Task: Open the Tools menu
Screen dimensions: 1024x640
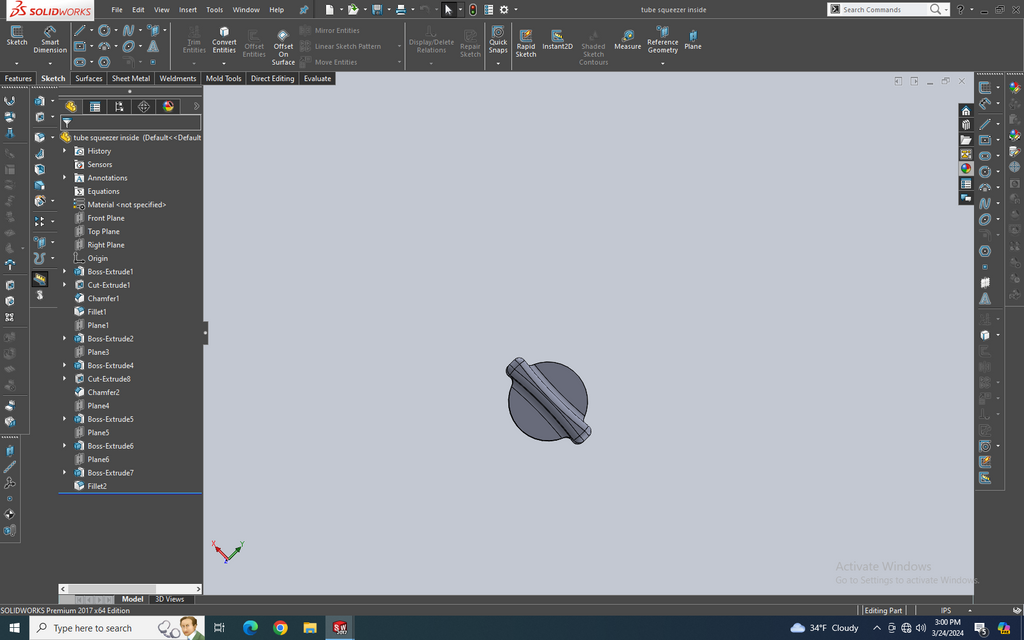Action: [214, 10]
